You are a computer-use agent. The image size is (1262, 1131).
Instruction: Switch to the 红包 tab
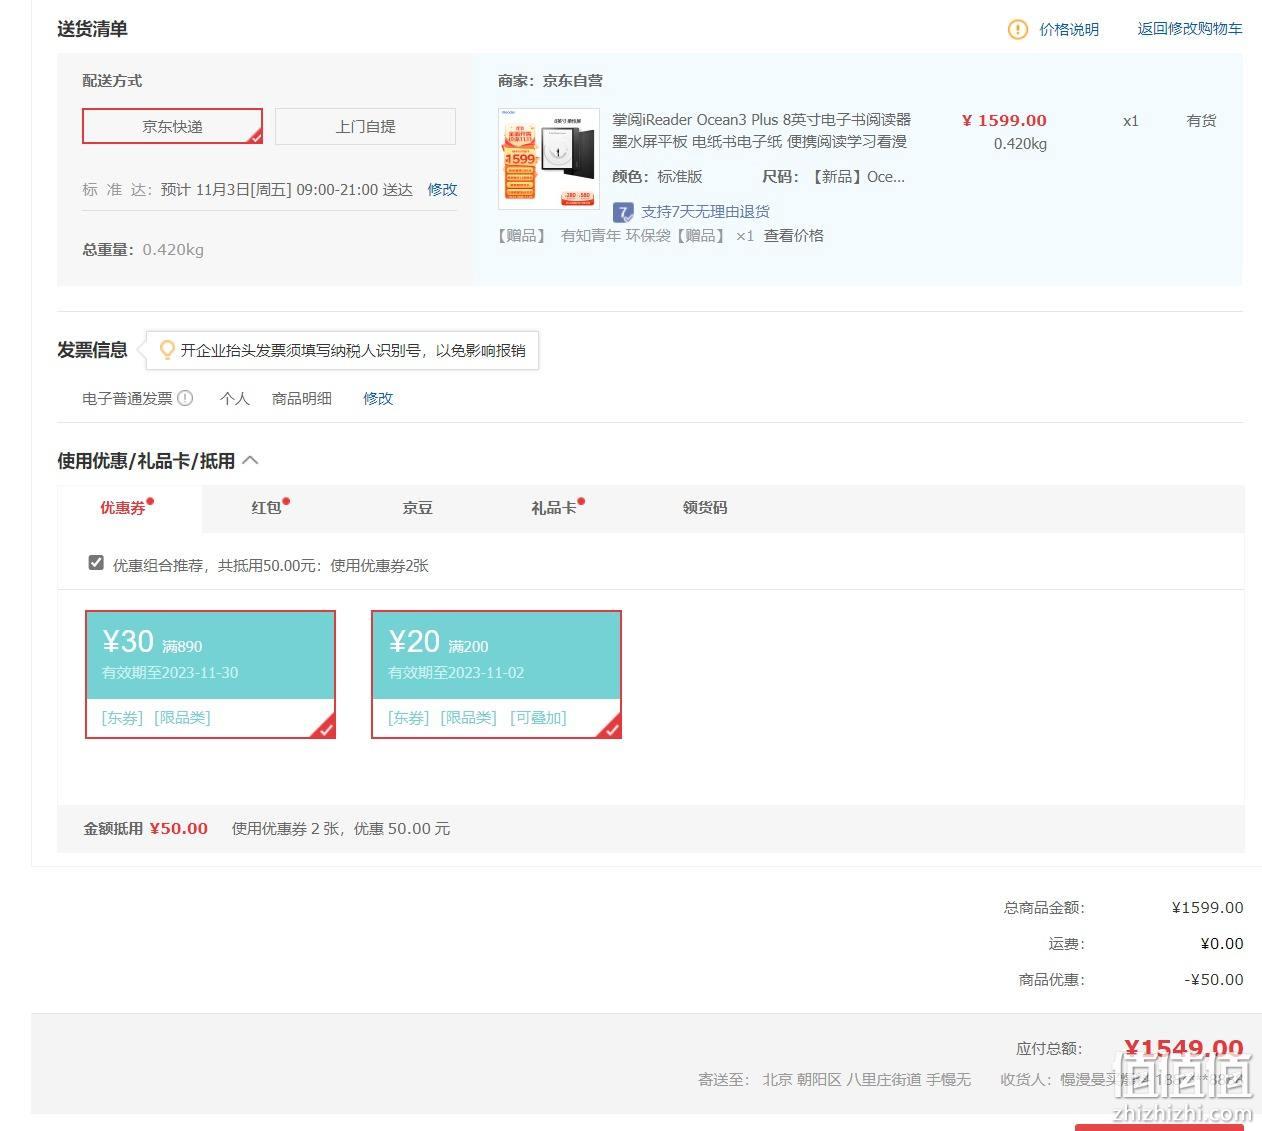(266, 508)
